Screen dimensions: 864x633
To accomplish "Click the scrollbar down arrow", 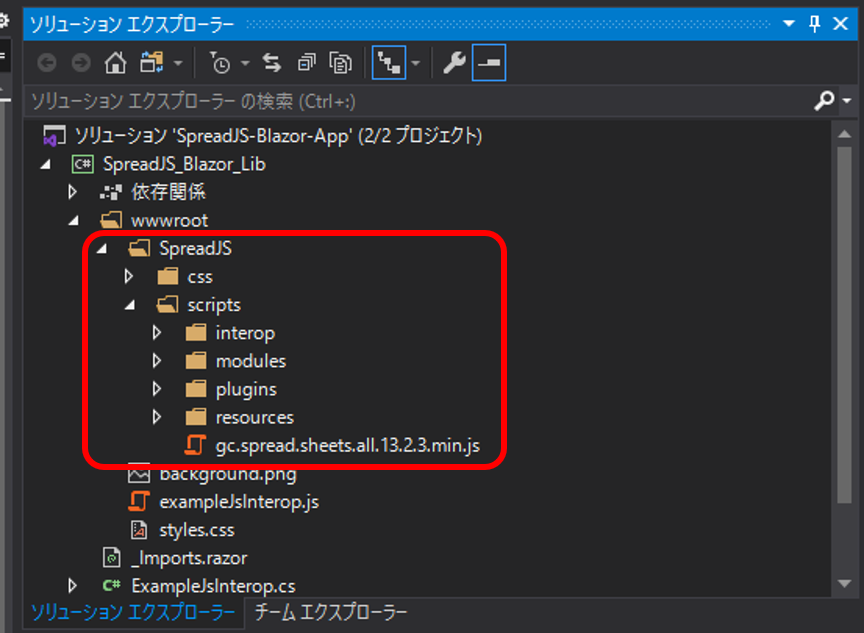I will pyautogui.click(x=844, y=583).
